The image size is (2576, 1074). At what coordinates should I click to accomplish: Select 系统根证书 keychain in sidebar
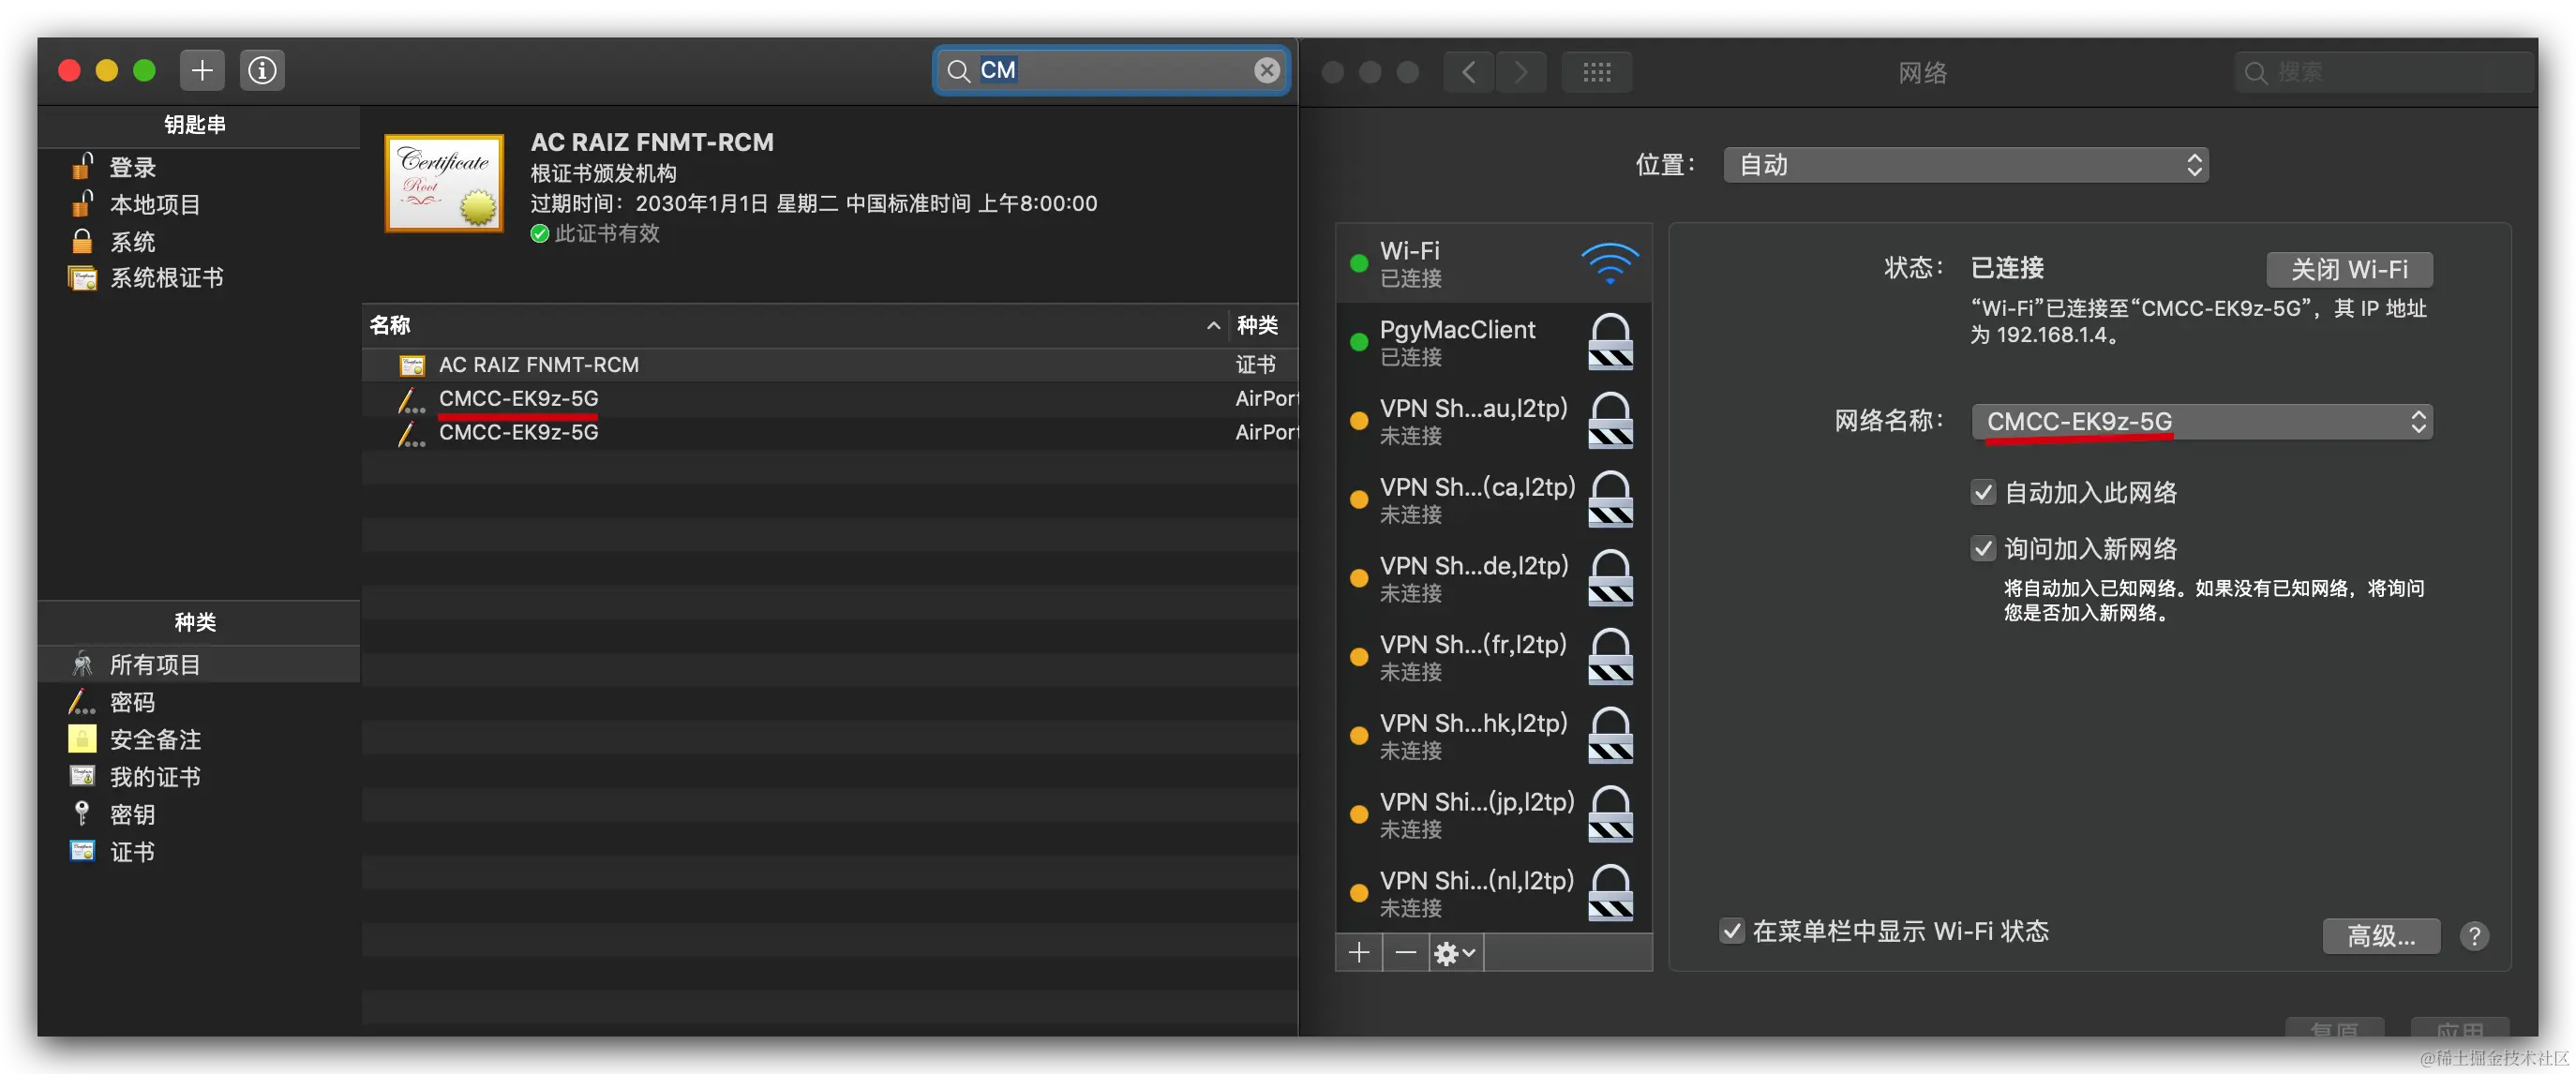[166, 278]
